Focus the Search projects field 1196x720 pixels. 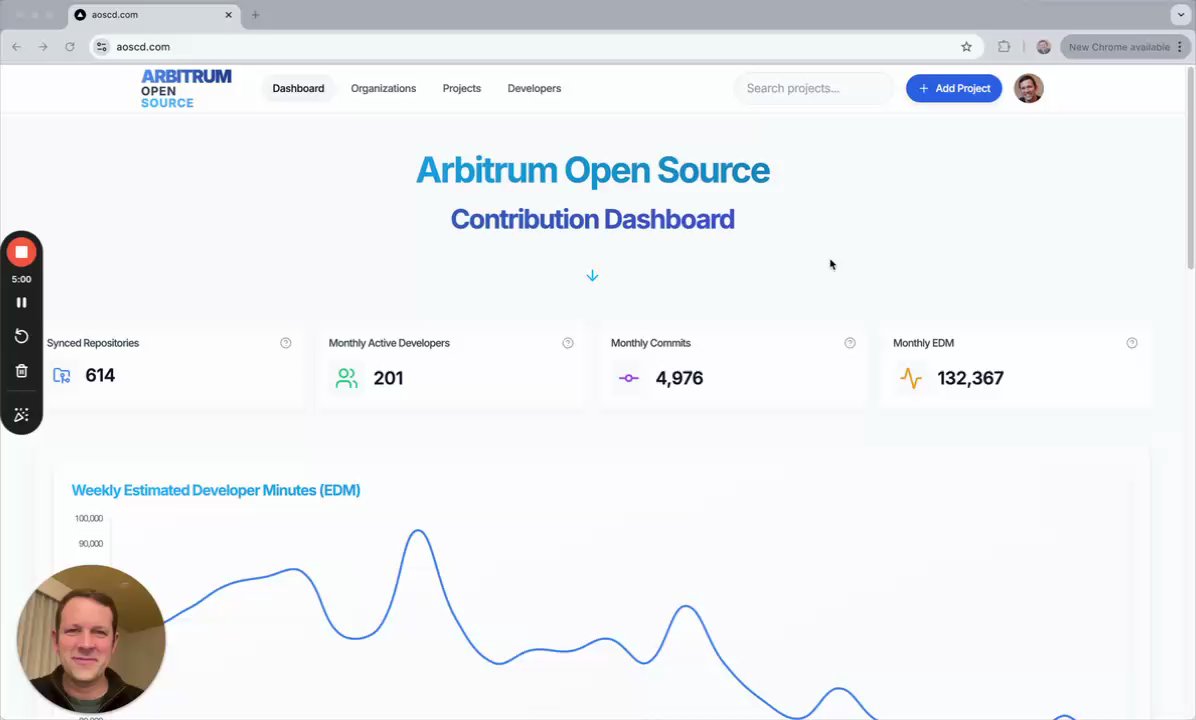tap(813, 88)
